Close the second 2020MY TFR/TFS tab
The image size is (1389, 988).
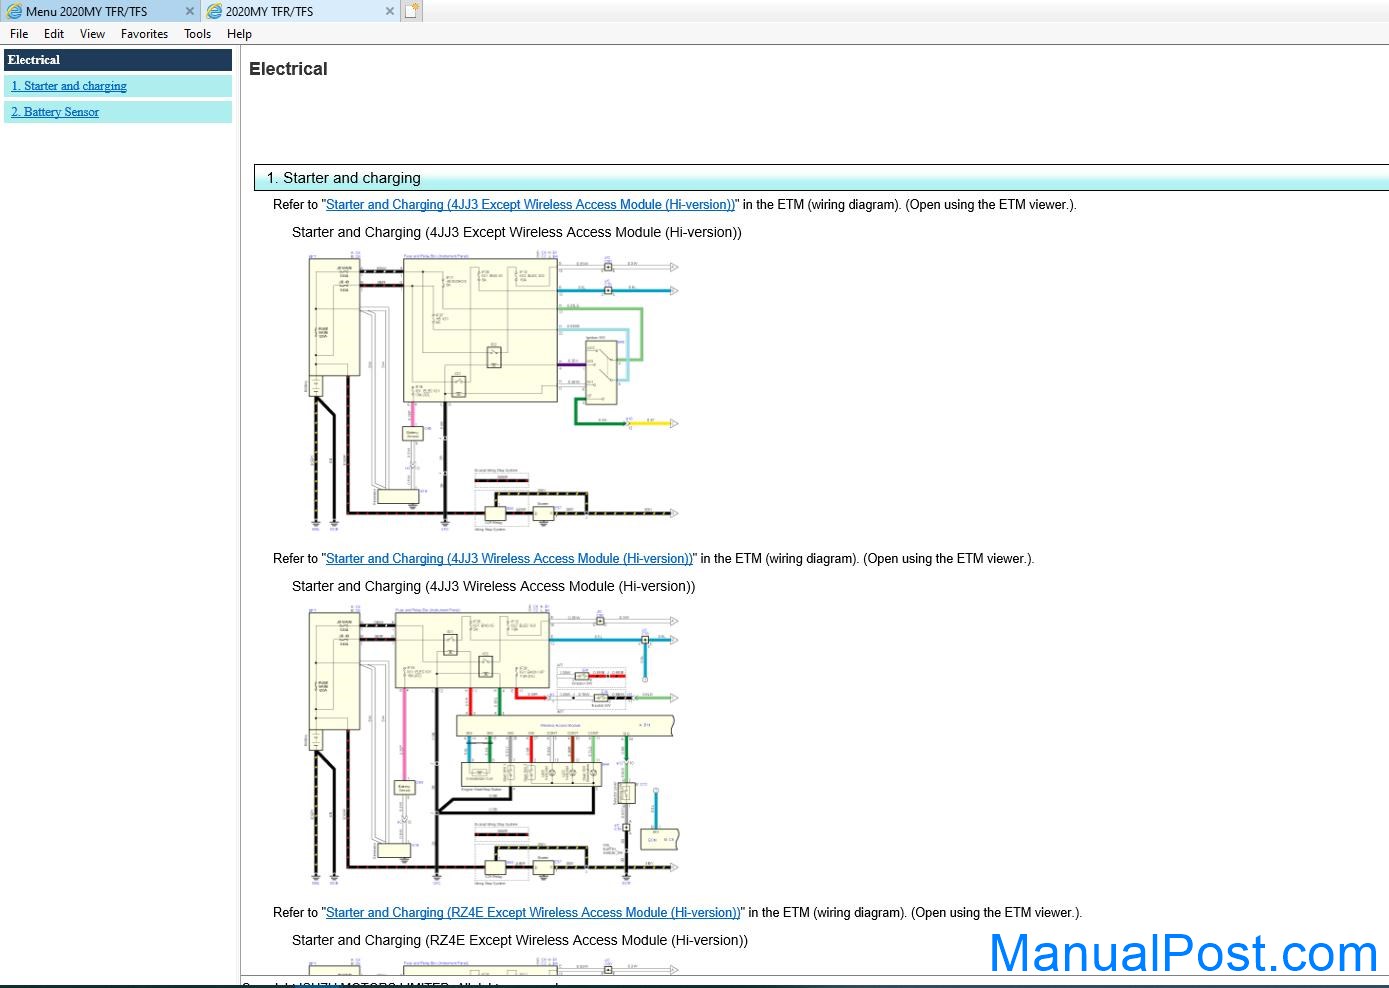pos(390,11)
